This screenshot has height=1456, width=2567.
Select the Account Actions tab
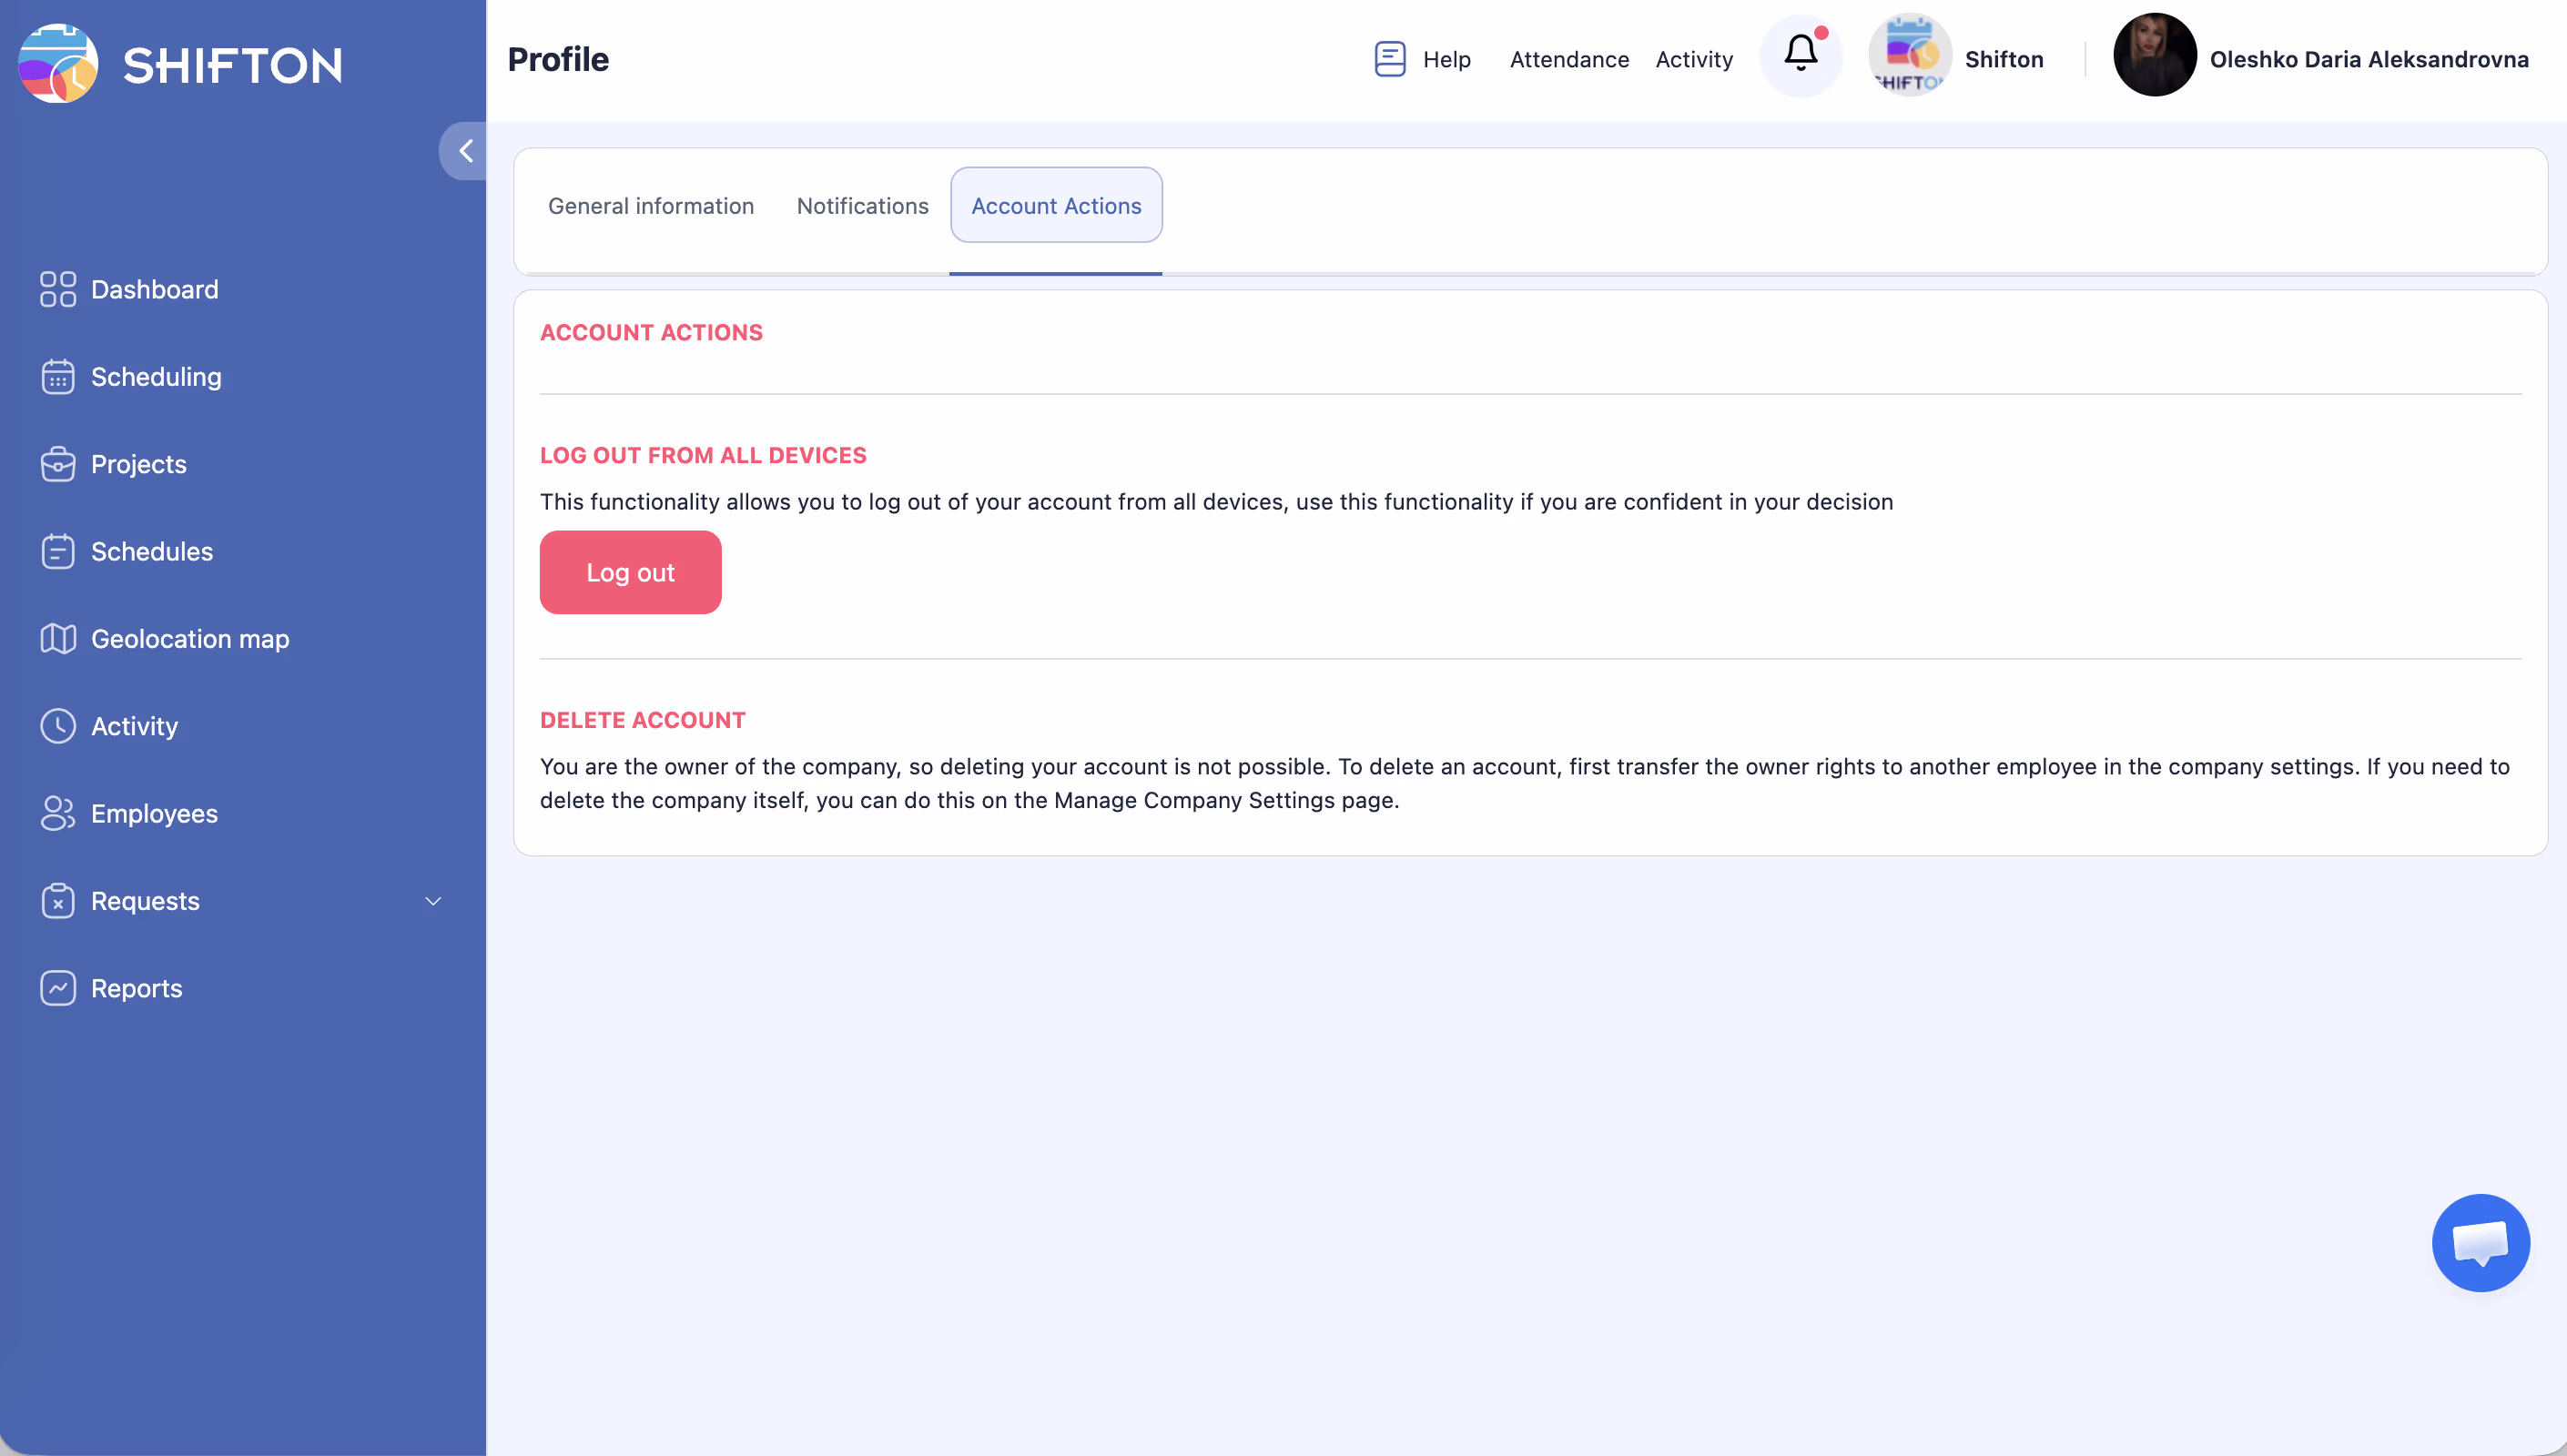coord(1056,206)
